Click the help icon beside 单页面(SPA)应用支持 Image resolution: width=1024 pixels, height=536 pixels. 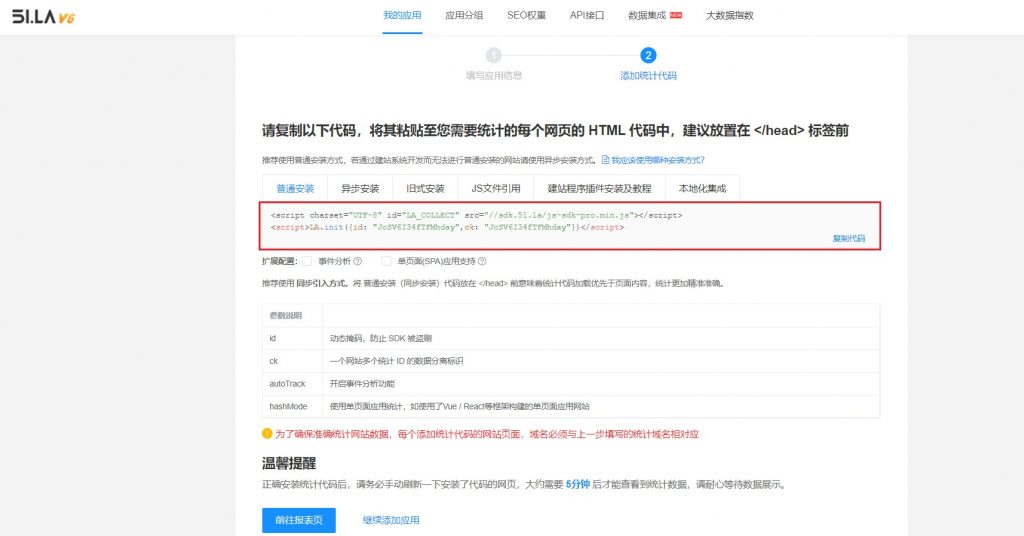tap(482, 261)
